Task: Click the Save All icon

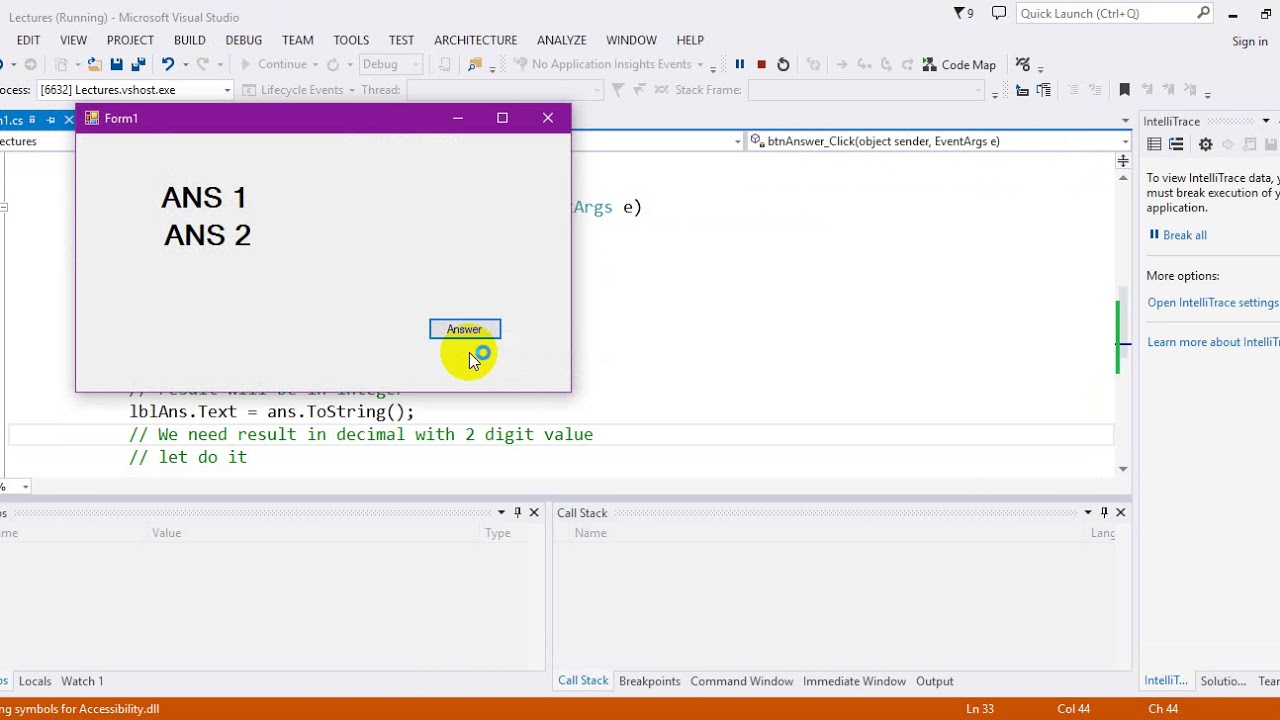Action: coord(138,64)
